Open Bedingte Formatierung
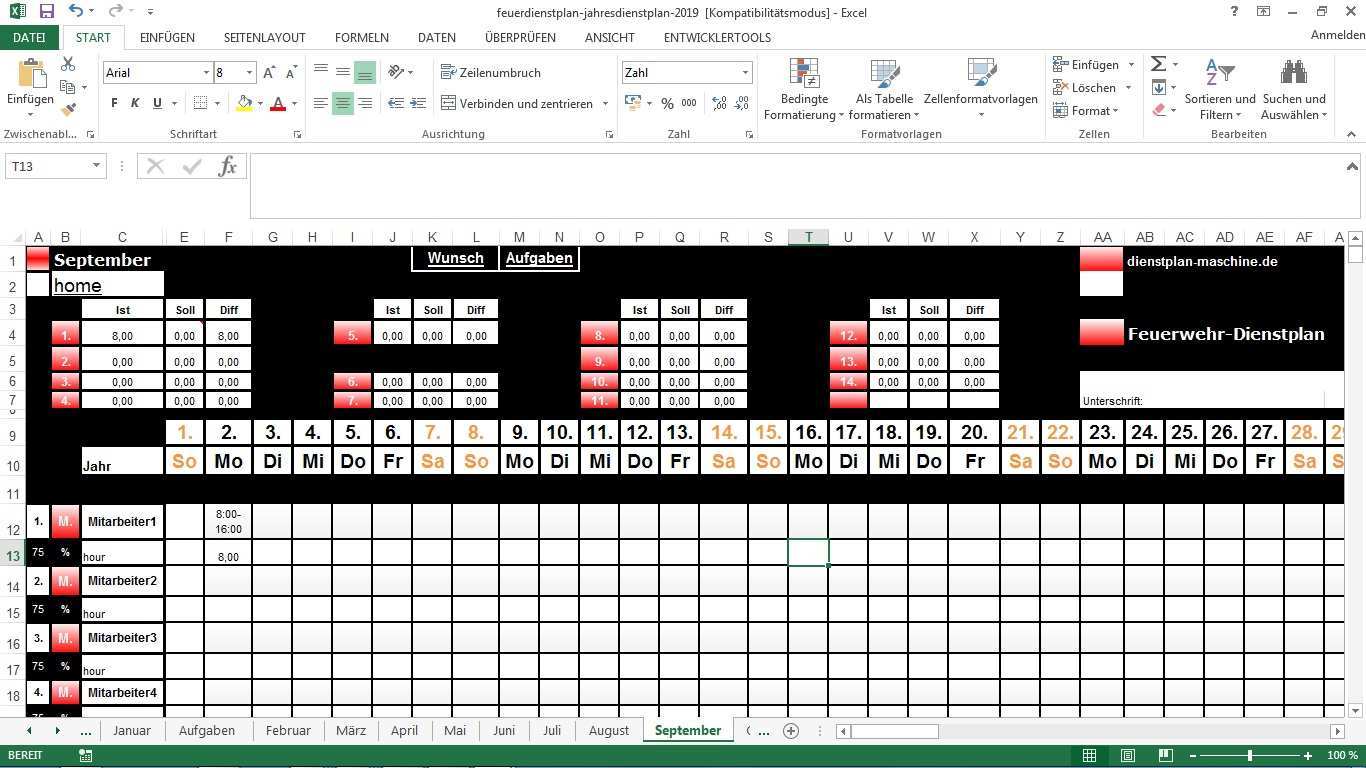The image size is (1366, 768). point(804,90)
